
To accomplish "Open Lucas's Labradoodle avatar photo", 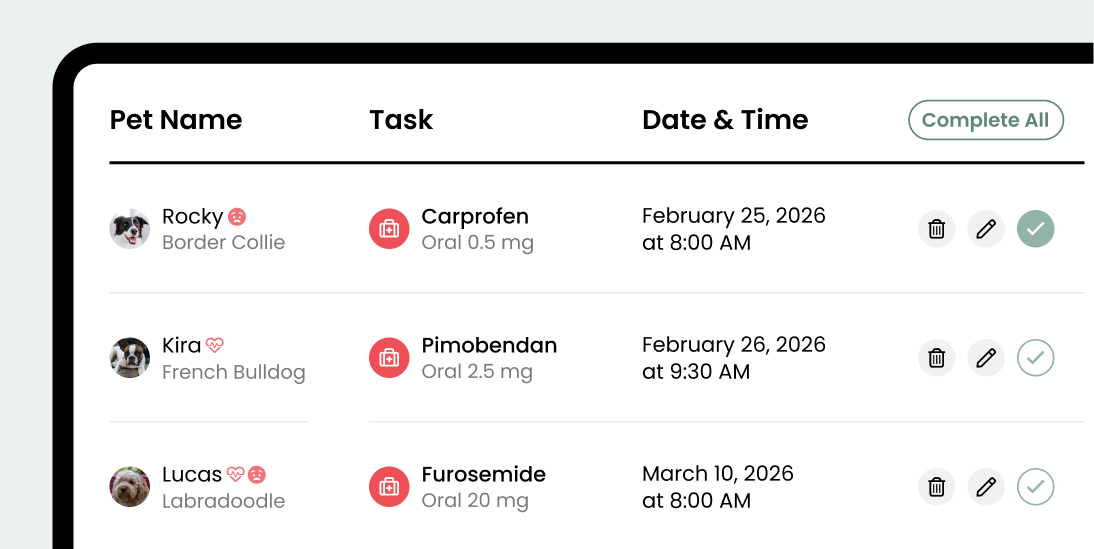I will pos(130,487).
